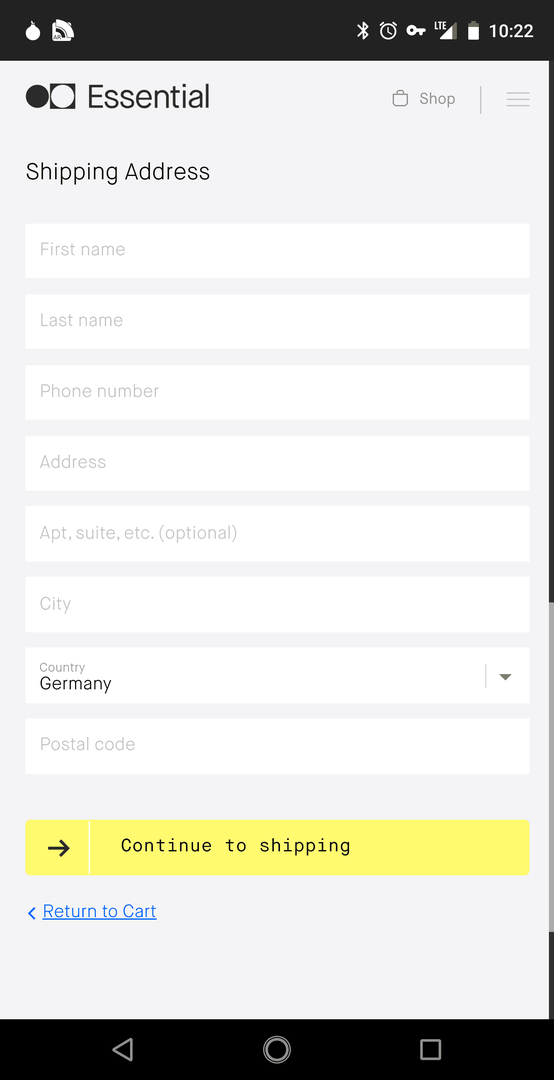Follow the Return to Cart link

pyautogui.click(x=99, y=911)
